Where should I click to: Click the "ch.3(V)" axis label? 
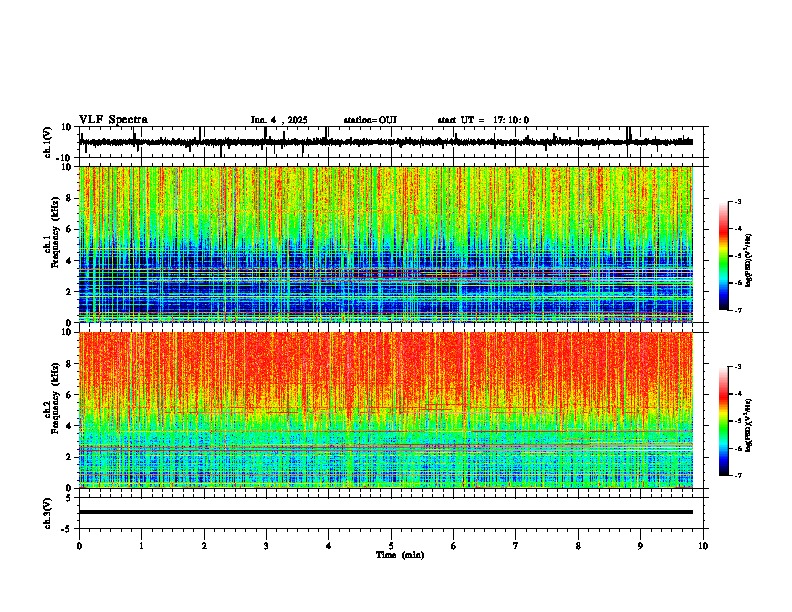pyautogui.click(x=48, y=513)
